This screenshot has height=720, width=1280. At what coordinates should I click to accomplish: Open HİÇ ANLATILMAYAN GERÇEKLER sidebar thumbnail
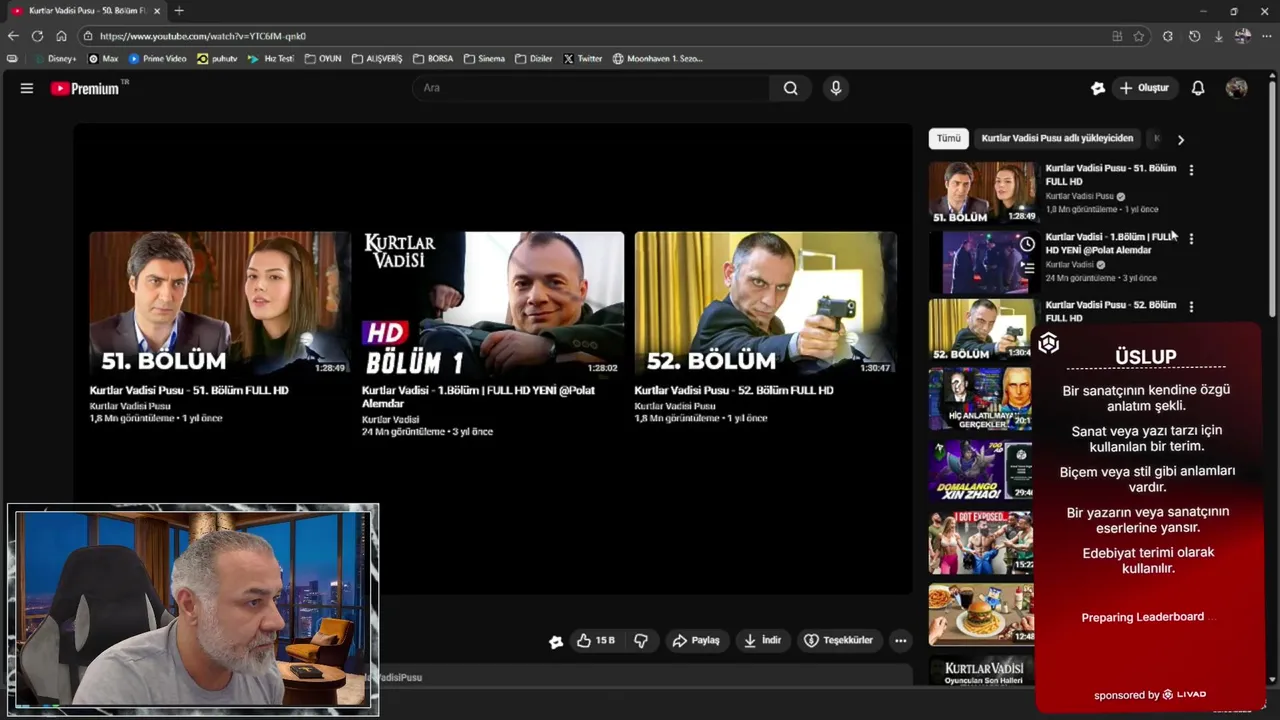(981, 399)
